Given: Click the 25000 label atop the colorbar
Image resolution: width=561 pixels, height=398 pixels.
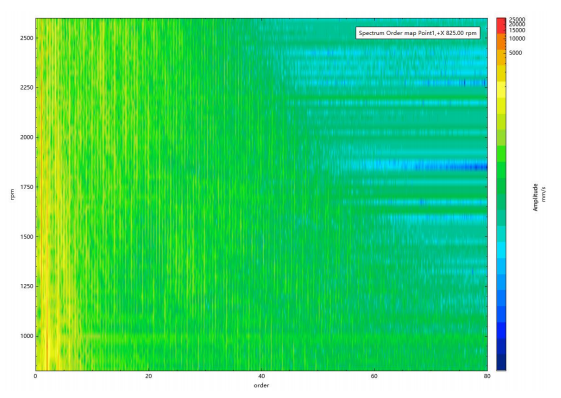Looking at the screenshot, I should [517, 20].
